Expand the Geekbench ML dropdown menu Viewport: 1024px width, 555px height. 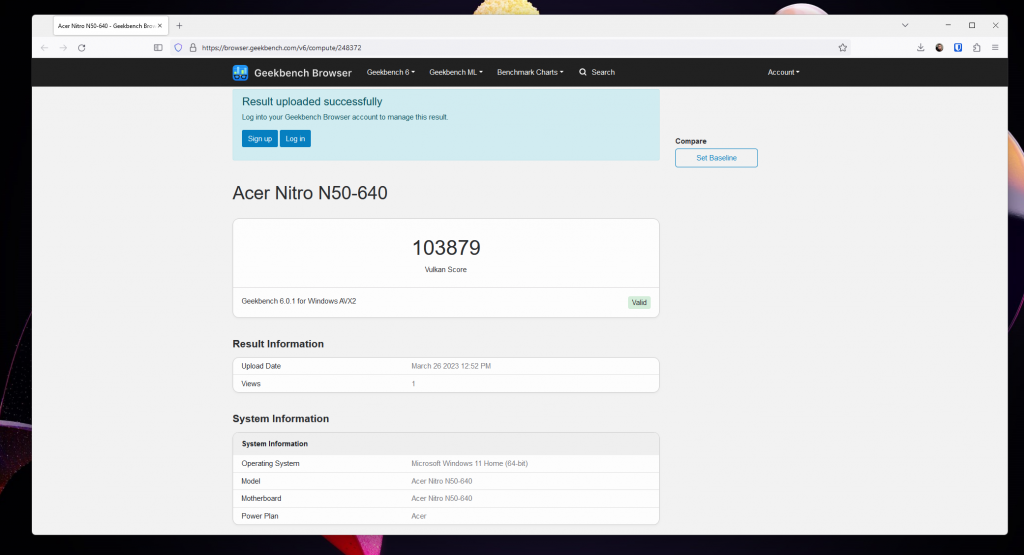[x=456, y=72]
